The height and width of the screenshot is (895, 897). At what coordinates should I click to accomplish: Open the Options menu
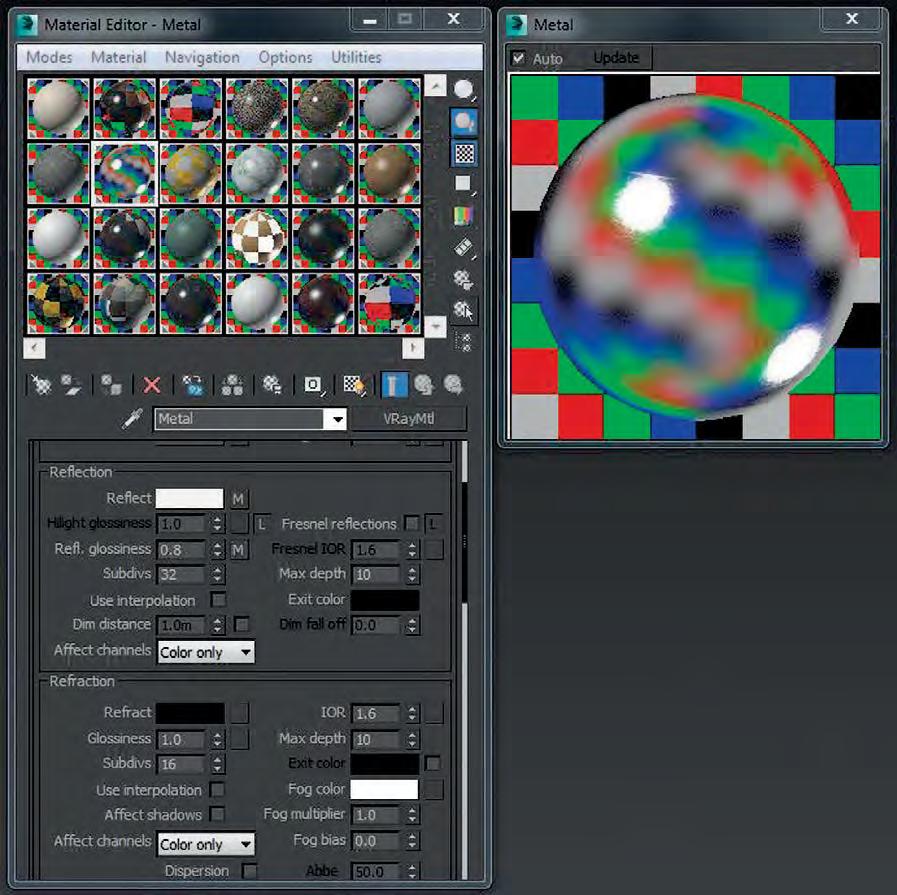[x=285, y=57]
